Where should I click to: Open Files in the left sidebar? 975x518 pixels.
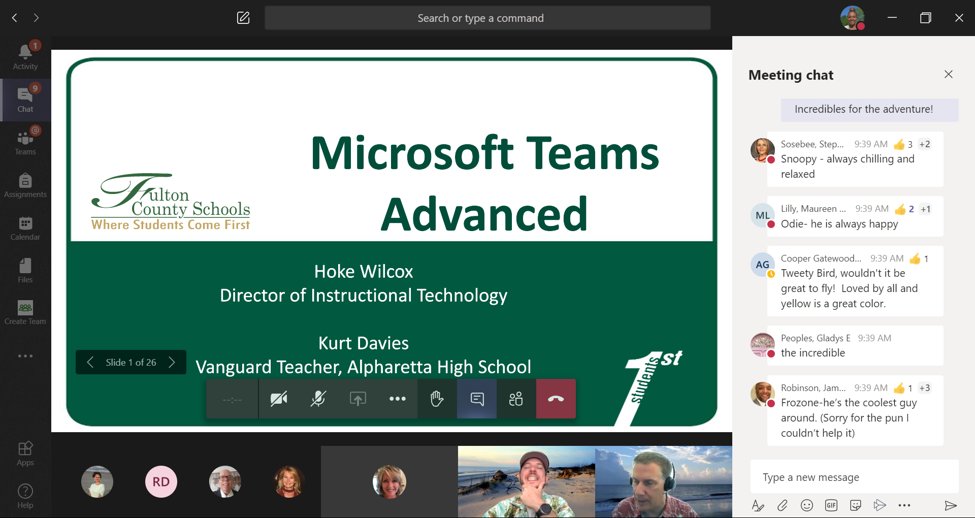(25, 271)
